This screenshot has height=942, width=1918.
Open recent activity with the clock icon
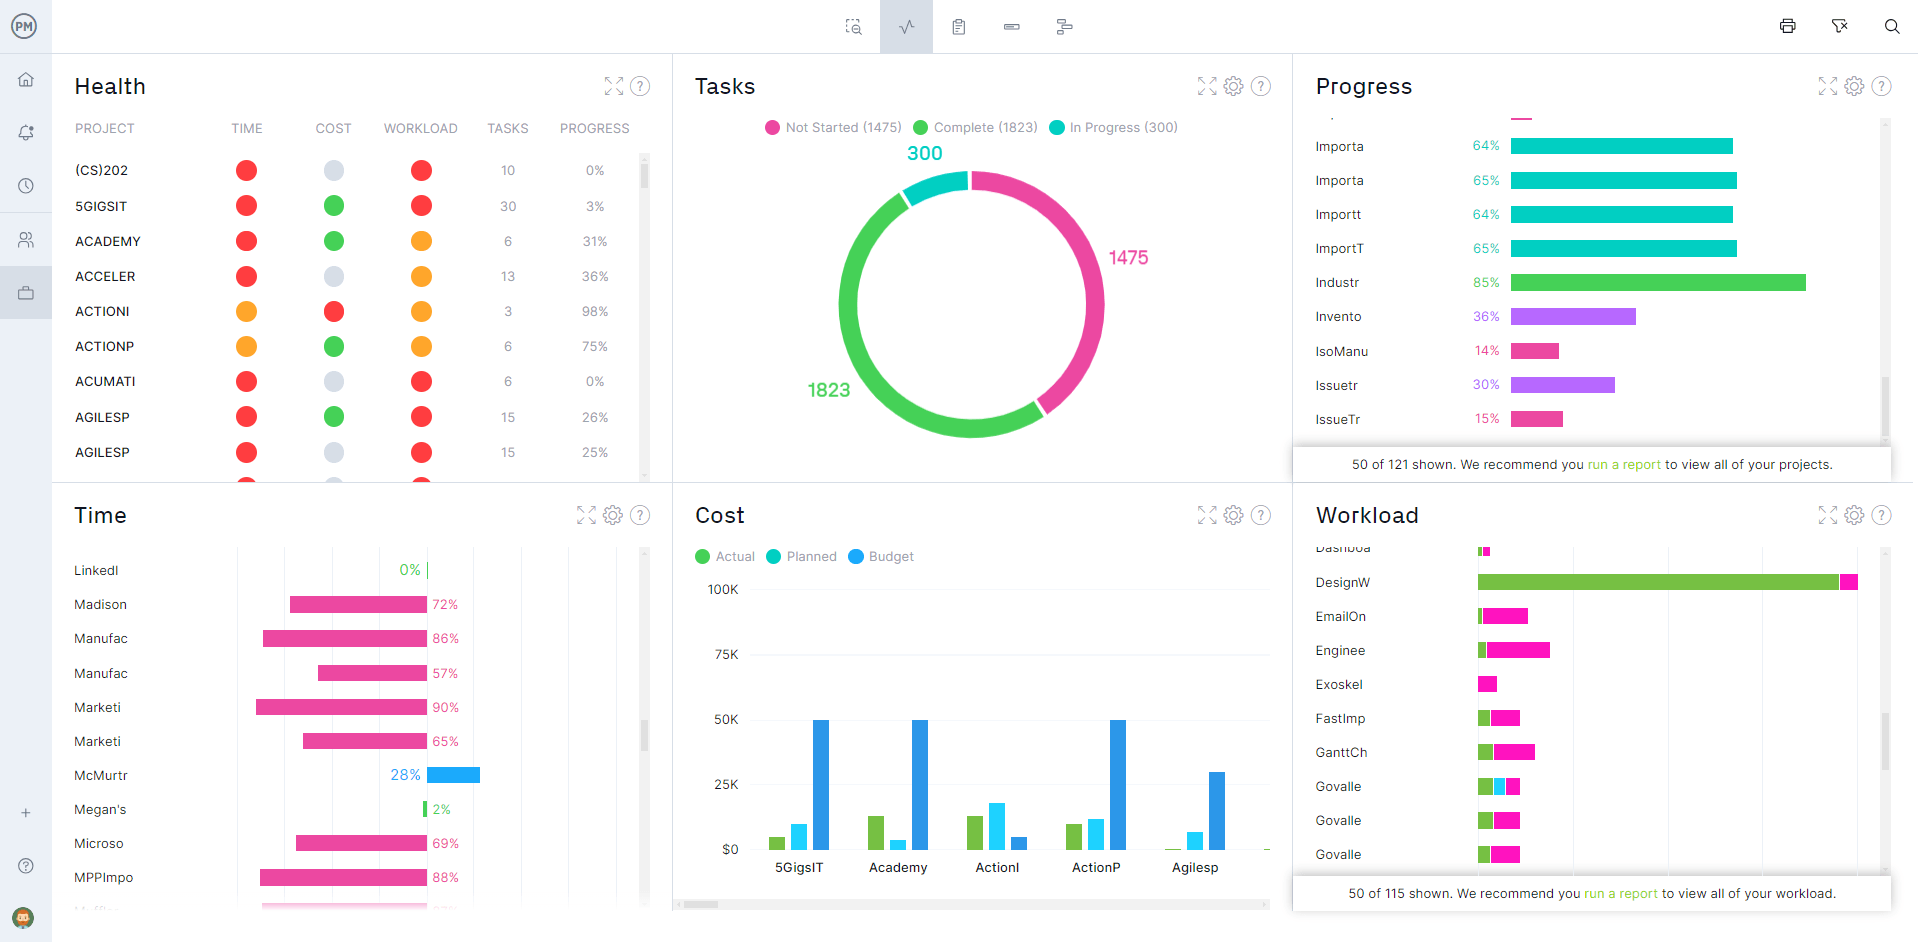click(x=26, y=185)
